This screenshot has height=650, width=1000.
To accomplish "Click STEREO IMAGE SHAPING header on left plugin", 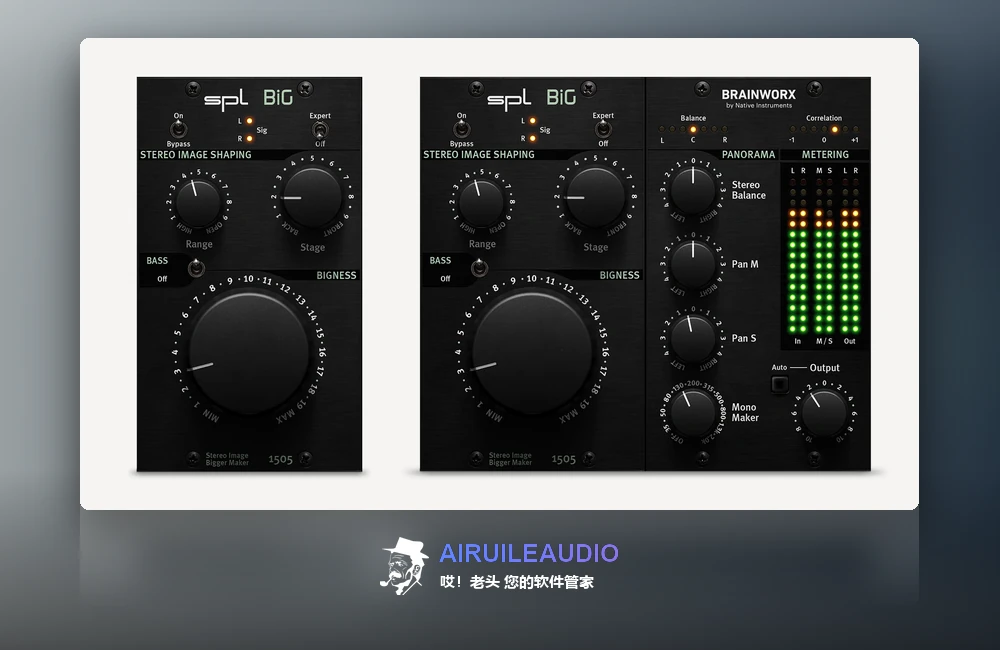I will coord(196,154).
